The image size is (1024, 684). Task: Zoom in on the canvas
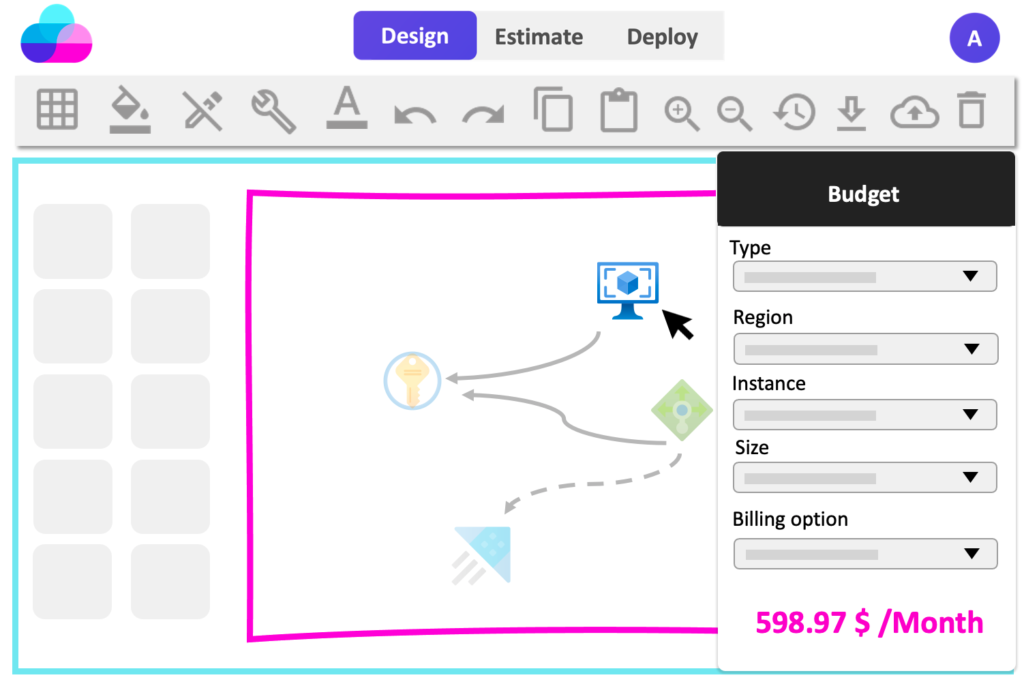click(x=681, y=114)
